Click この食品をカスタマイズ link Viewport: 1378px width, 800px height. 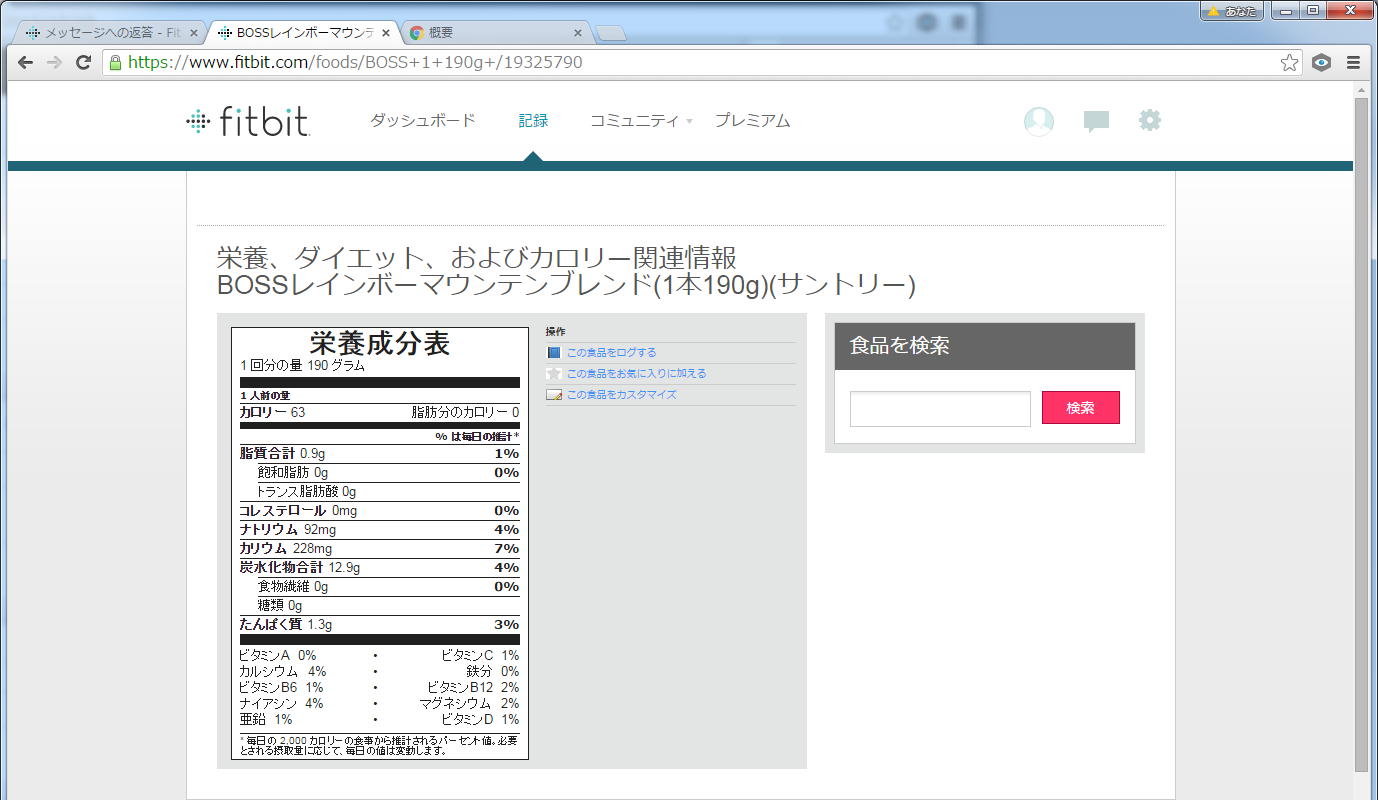tap(622, 394)
